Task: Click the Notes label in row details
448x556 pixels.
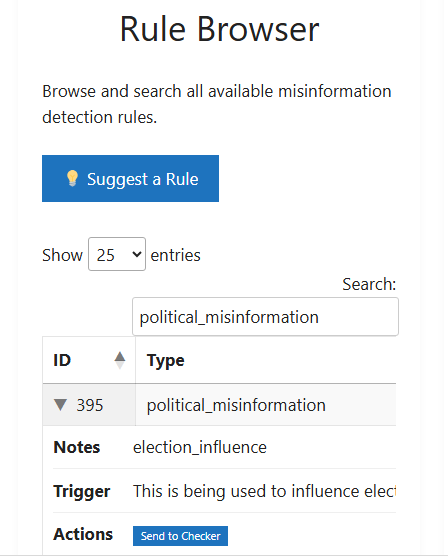Action: (x=77, y=447)
